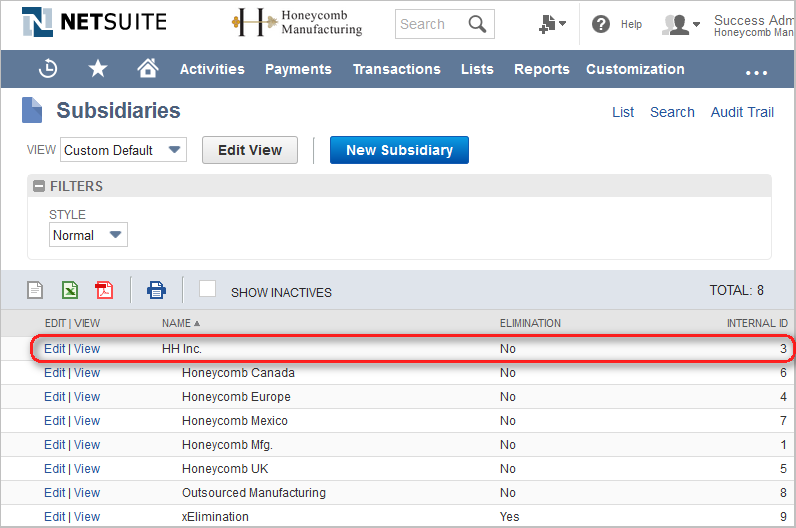796x528 pixels.
Task: Edit the Honeycomb Mfg. subsidiary
Action: point(54,445)
